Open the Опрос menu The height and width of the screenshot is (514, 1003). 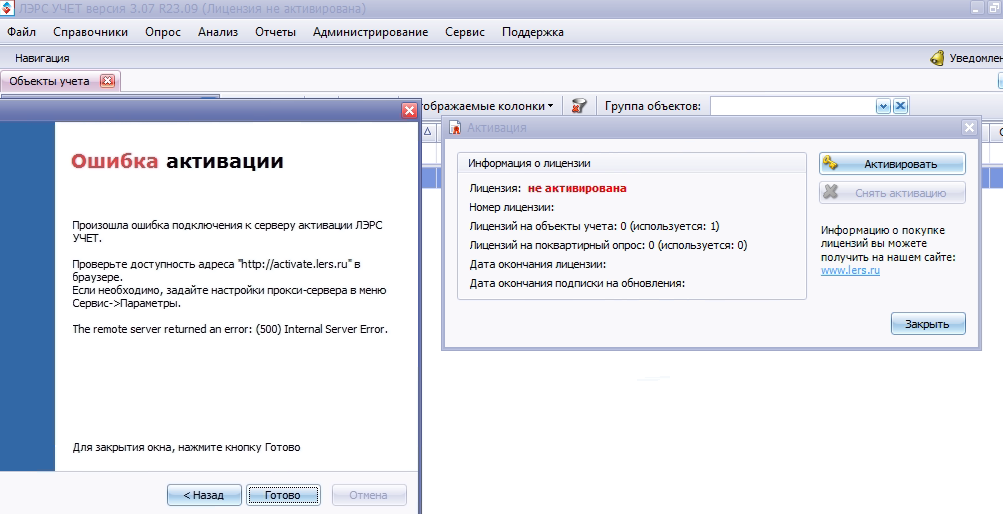click(x=162, y=32)
